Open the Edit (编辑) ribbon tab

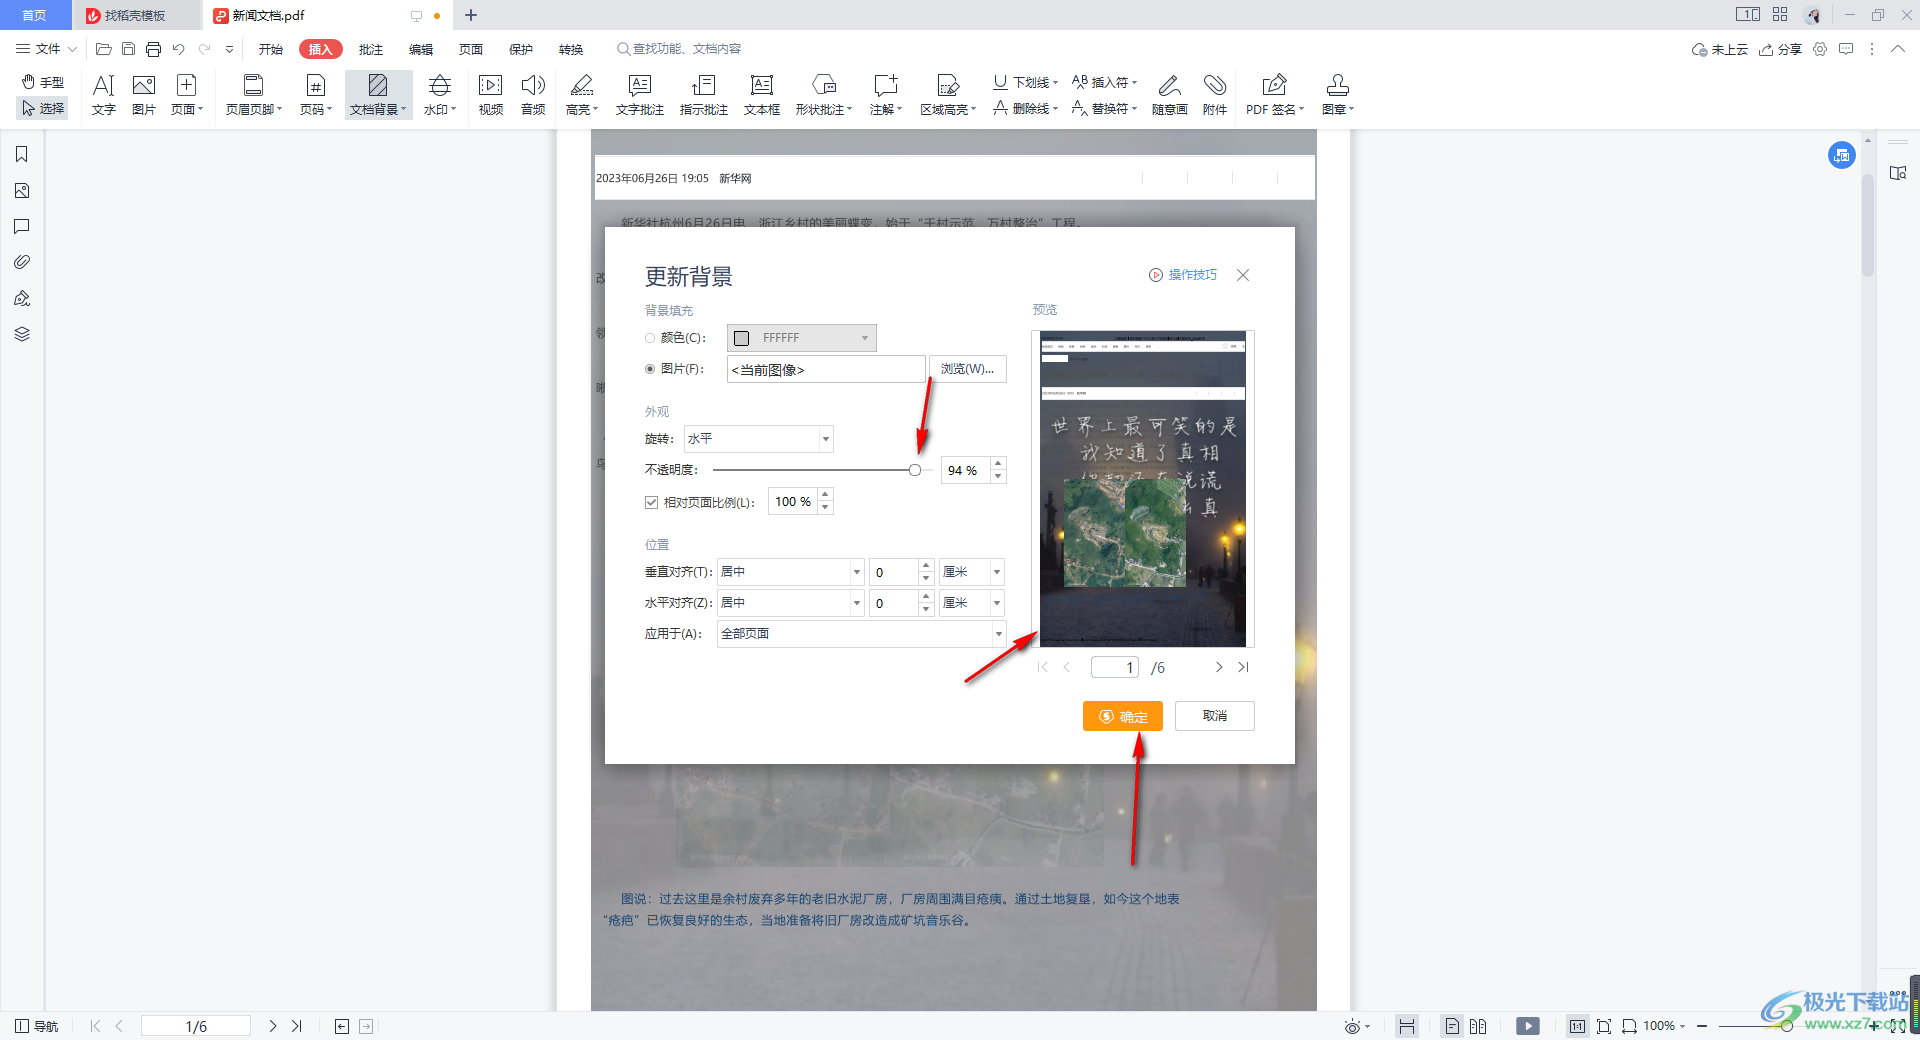421,49
